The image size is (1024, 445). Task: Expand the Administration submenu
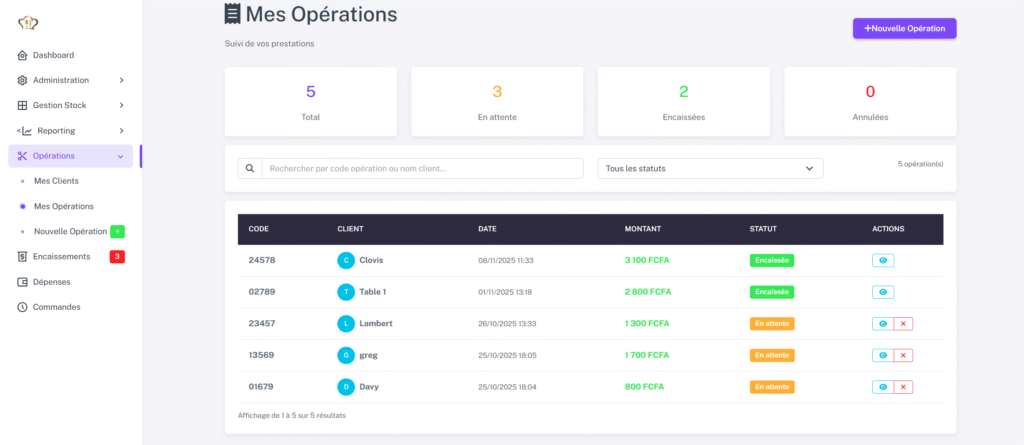pos(121,80)
